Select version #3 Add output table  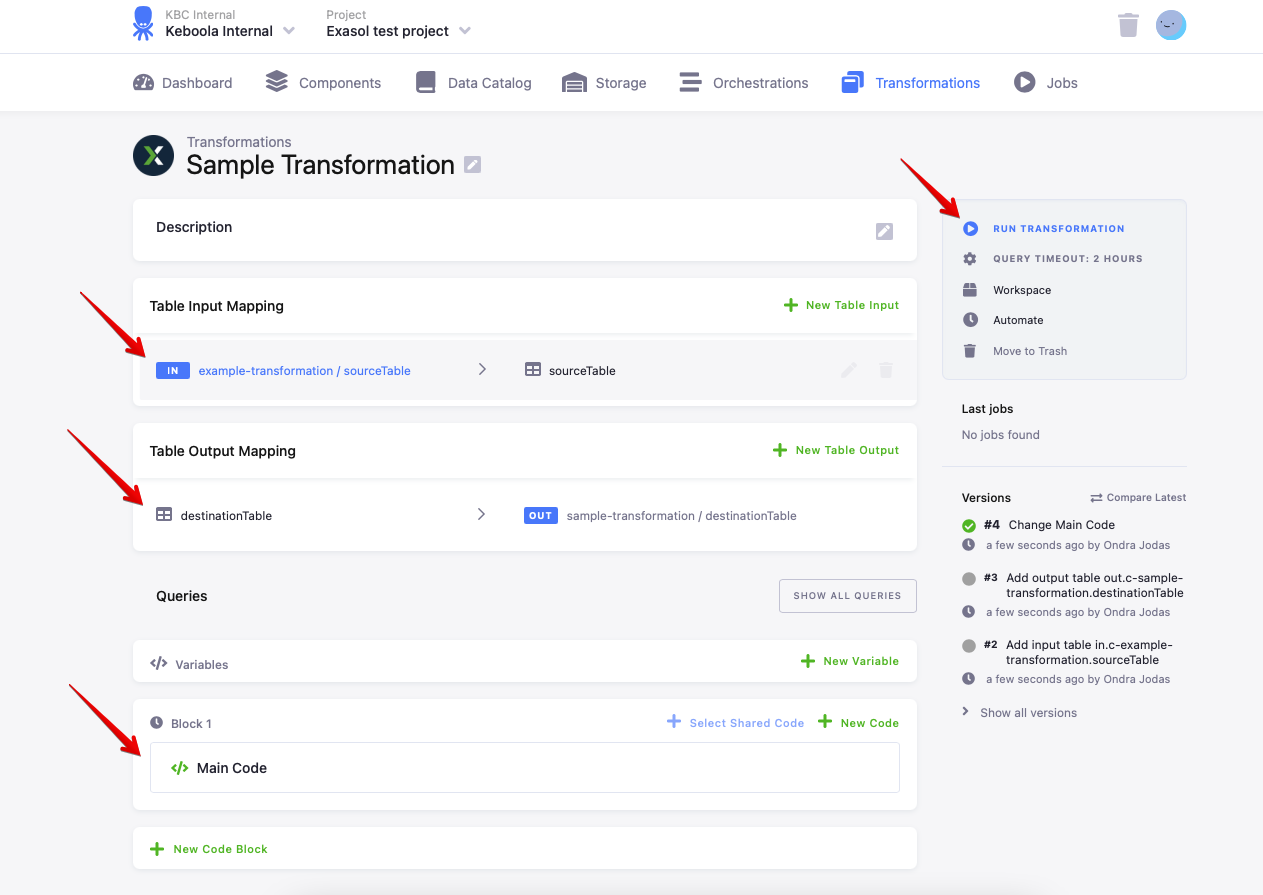1095,585
